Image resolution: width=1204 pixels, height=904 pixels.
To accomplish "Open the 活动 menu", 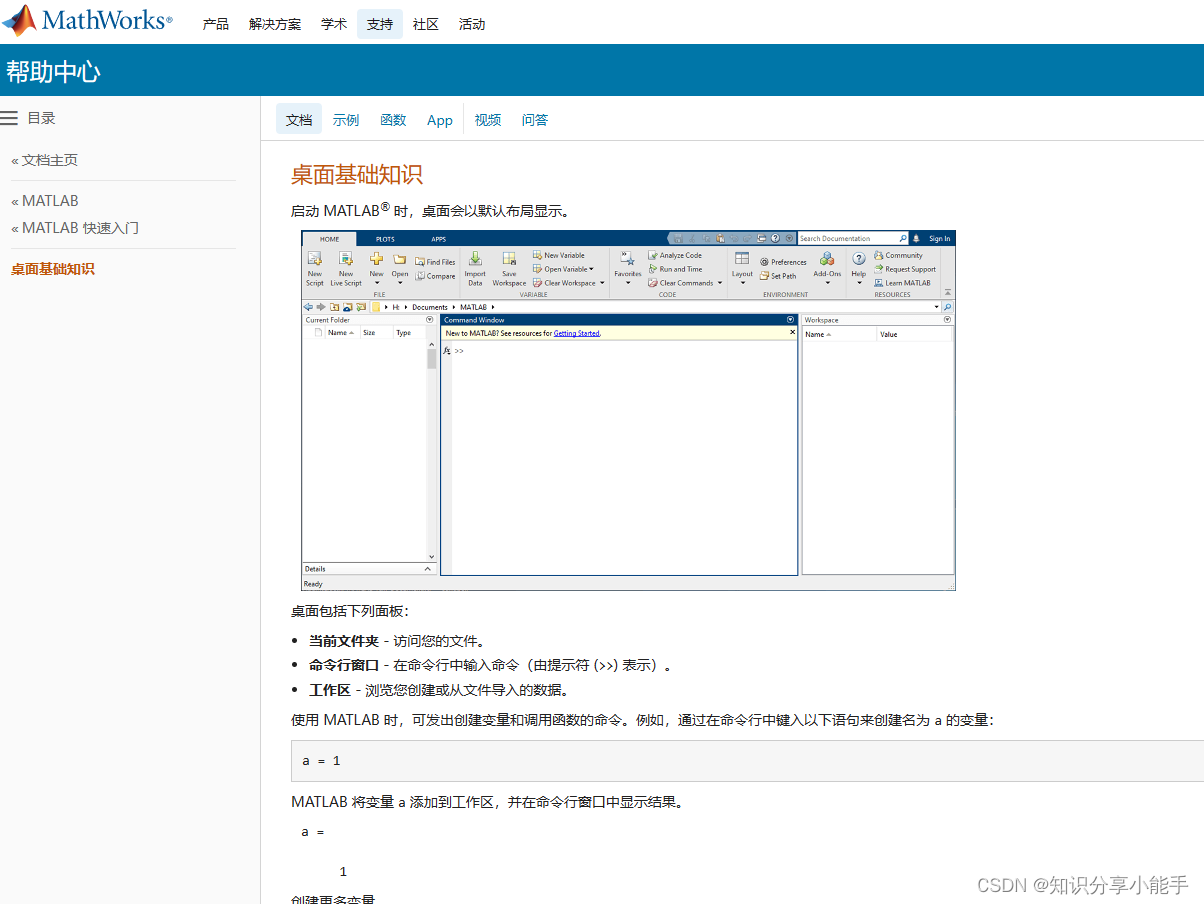I will (x=472, y=24).
